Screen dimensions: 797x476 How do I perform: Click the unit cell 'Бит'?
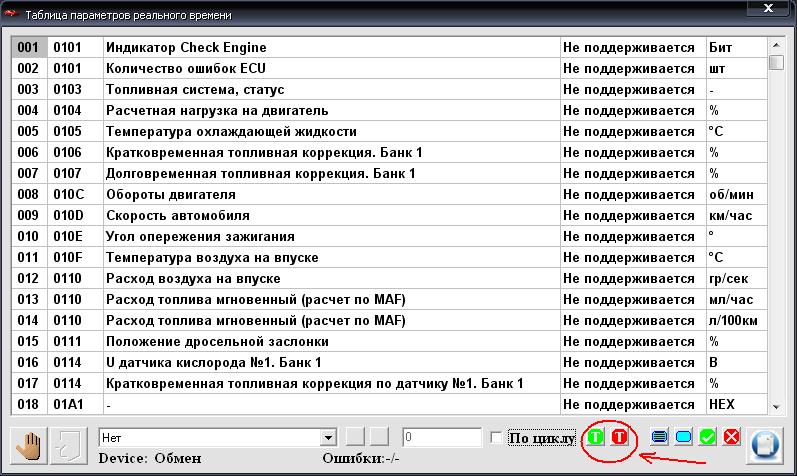click(737, 47)
